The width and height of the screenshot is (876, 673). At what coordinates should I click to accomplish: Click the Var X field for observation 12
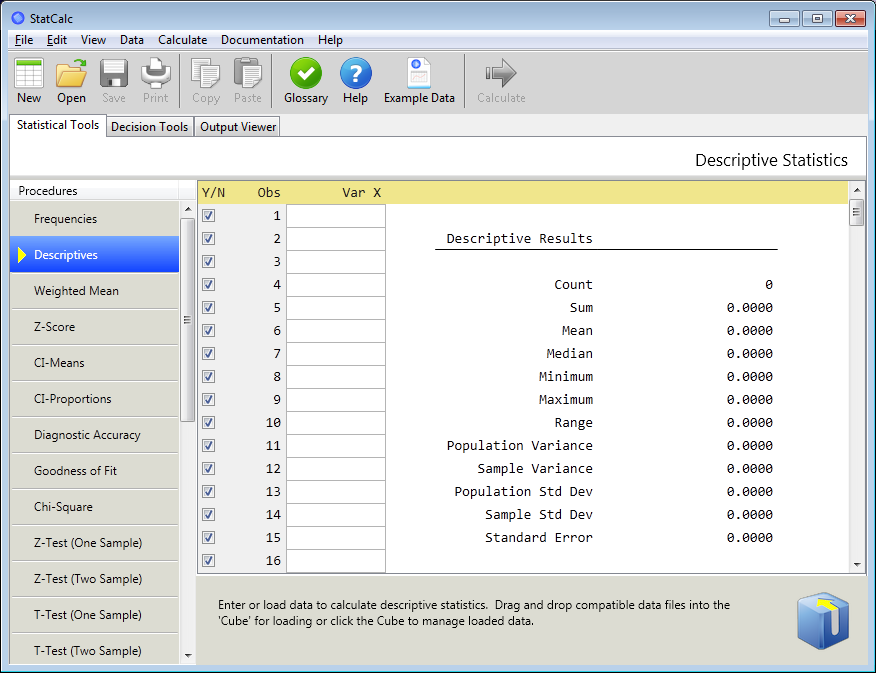click(336, 469)
